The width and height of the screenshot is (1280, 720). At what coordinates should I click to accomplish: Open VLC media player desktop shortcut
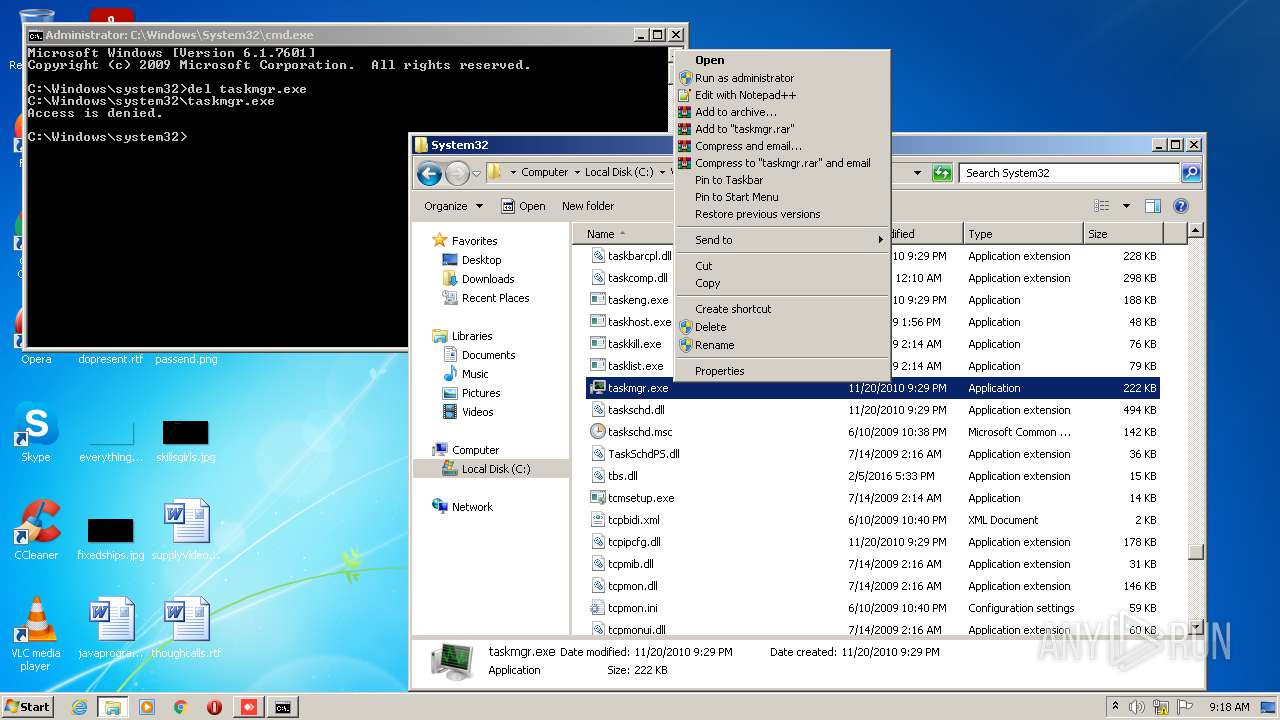click(36, 634)
